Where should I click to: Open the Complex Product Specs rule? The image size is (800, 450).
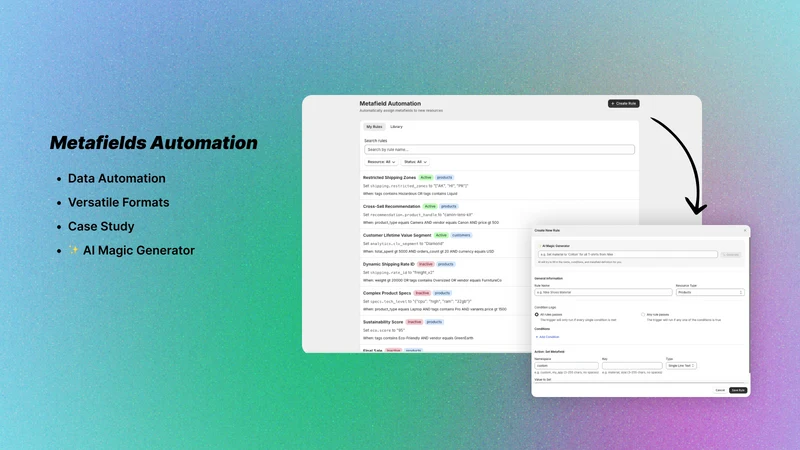387,293
